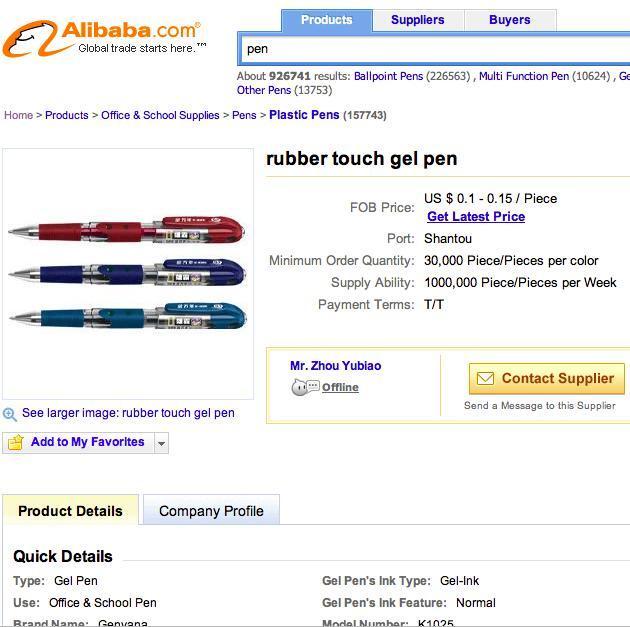Go to Office & School Supplies breadcrumb

pyautogui.click(x=160, y=115)
